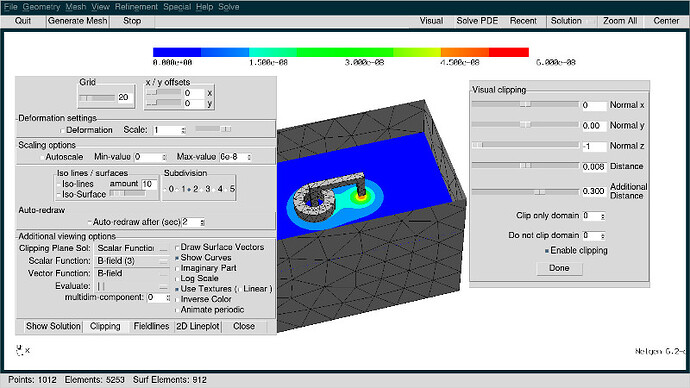The width and height of the screenshot is (690, 388).
Task: Enable the Autoscale checkbox
Action: pos(42,157)
